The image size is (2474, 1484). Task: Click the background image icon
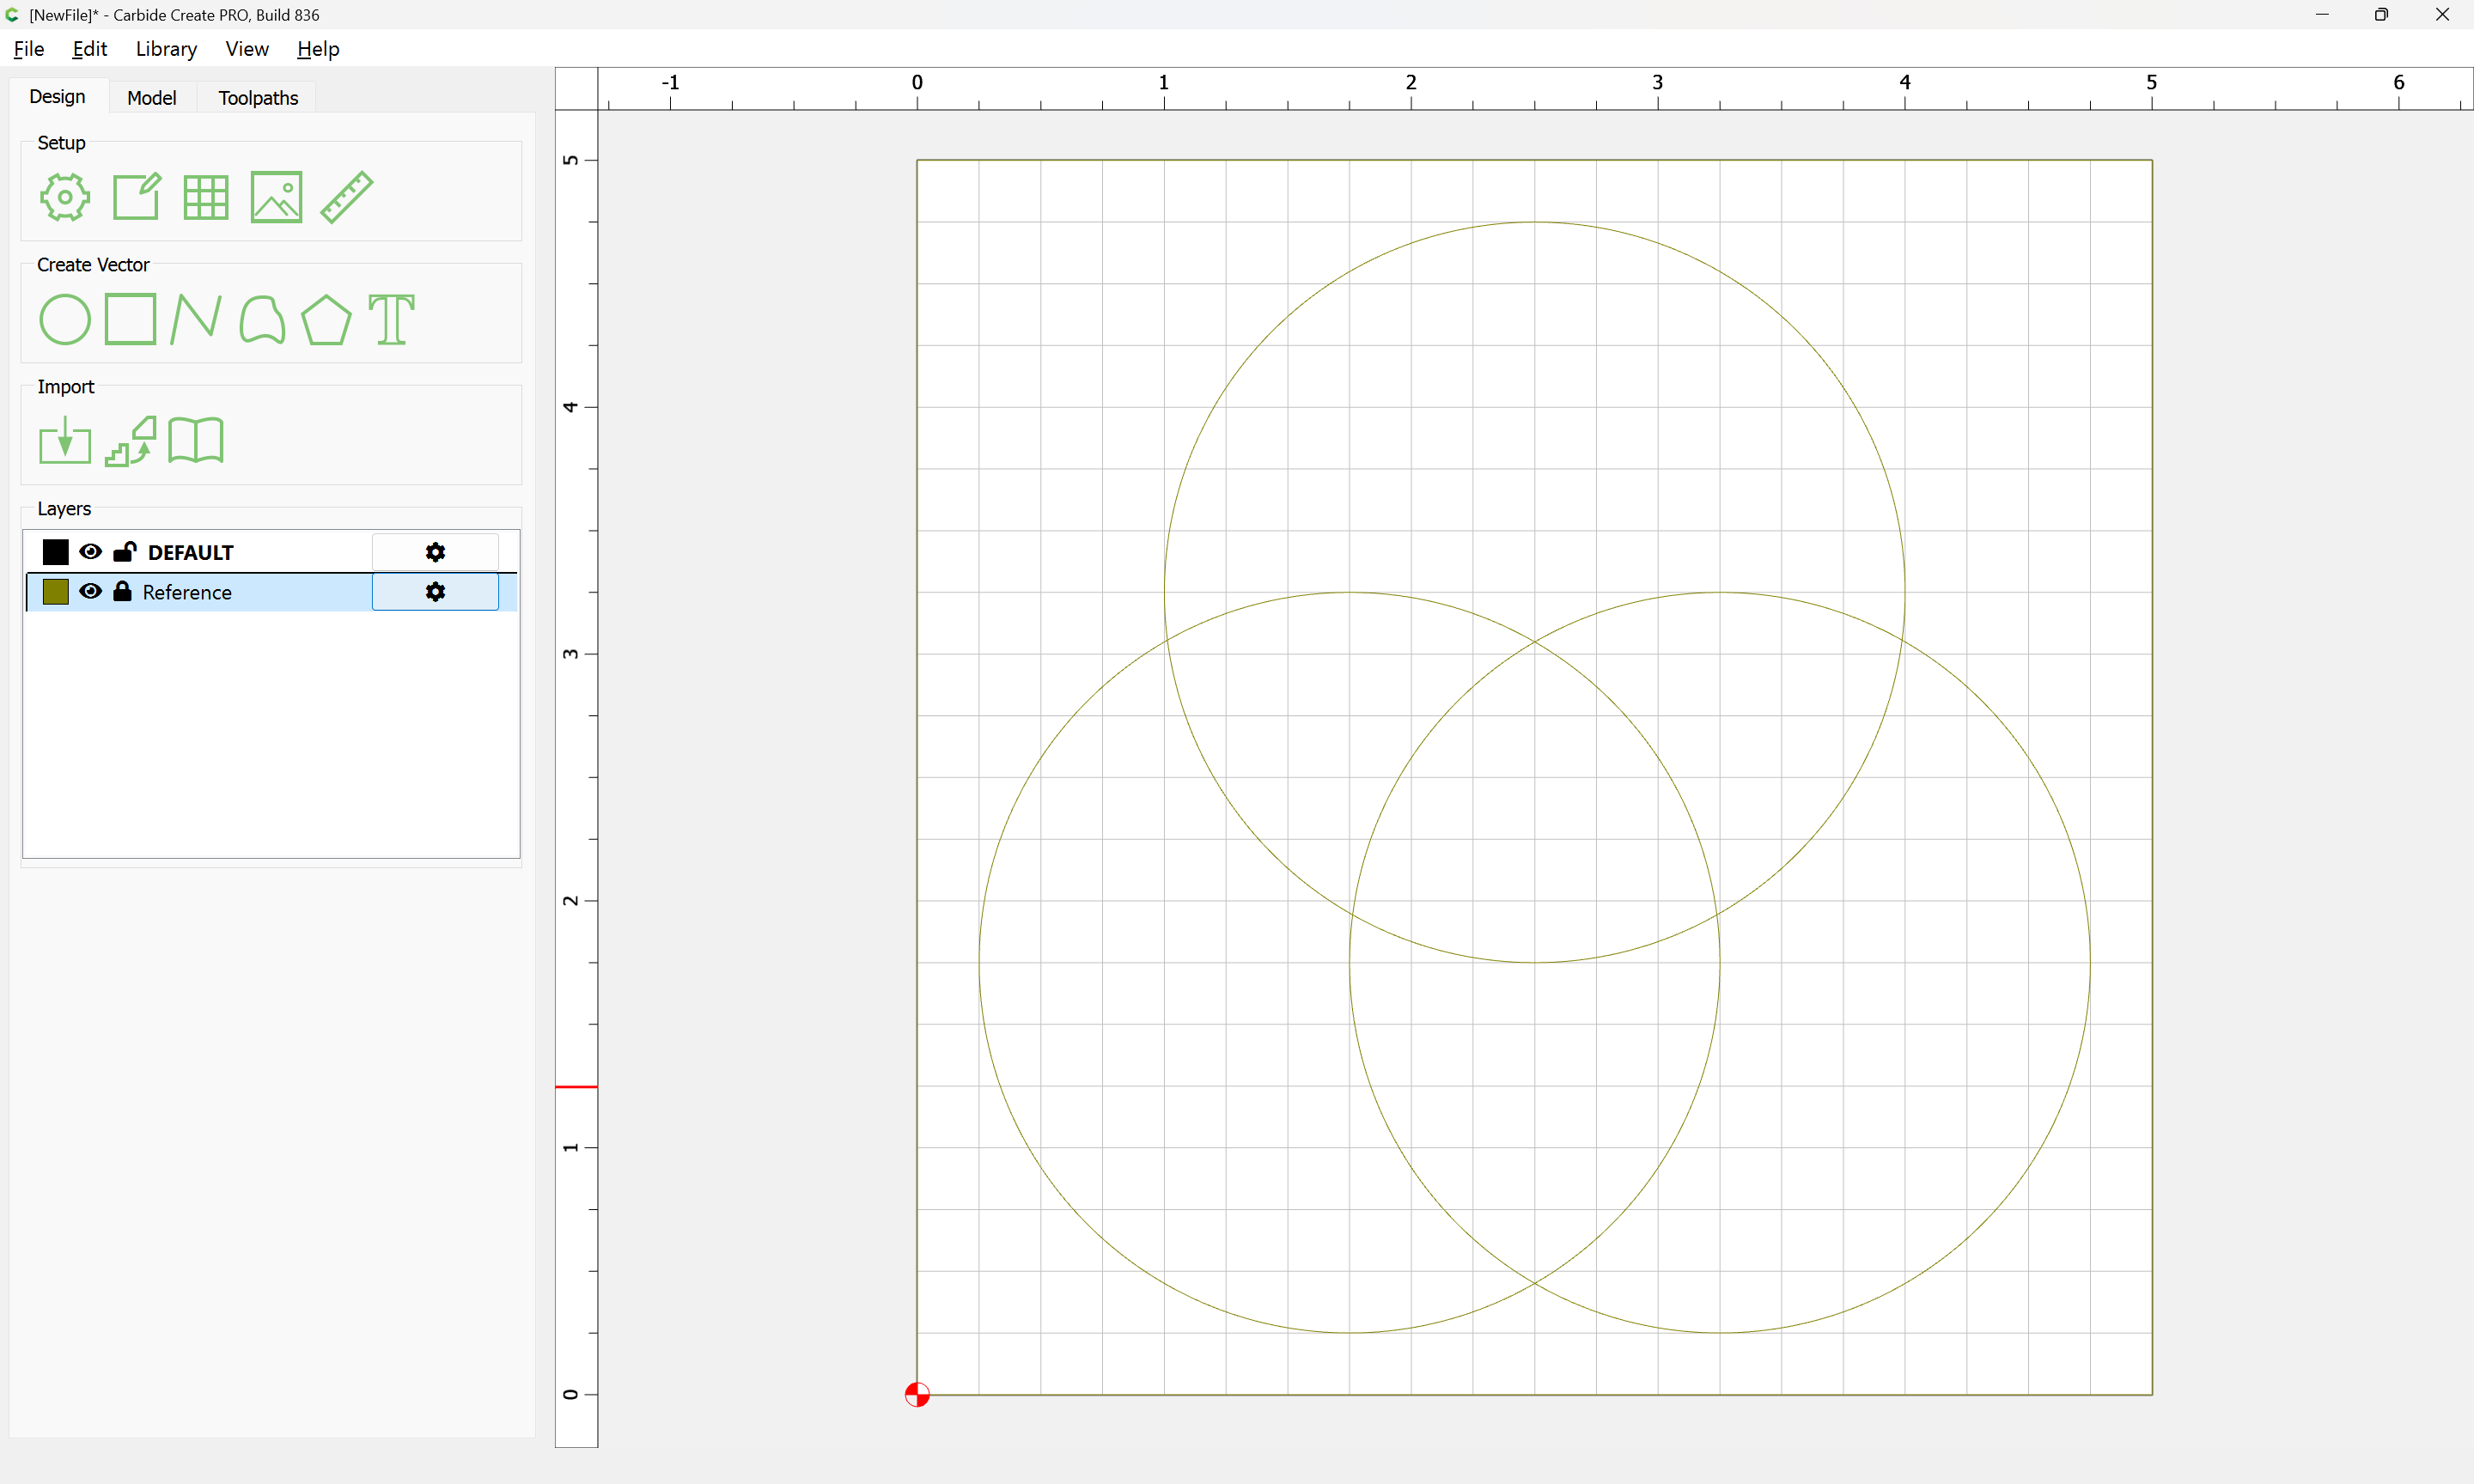(276, 197)
